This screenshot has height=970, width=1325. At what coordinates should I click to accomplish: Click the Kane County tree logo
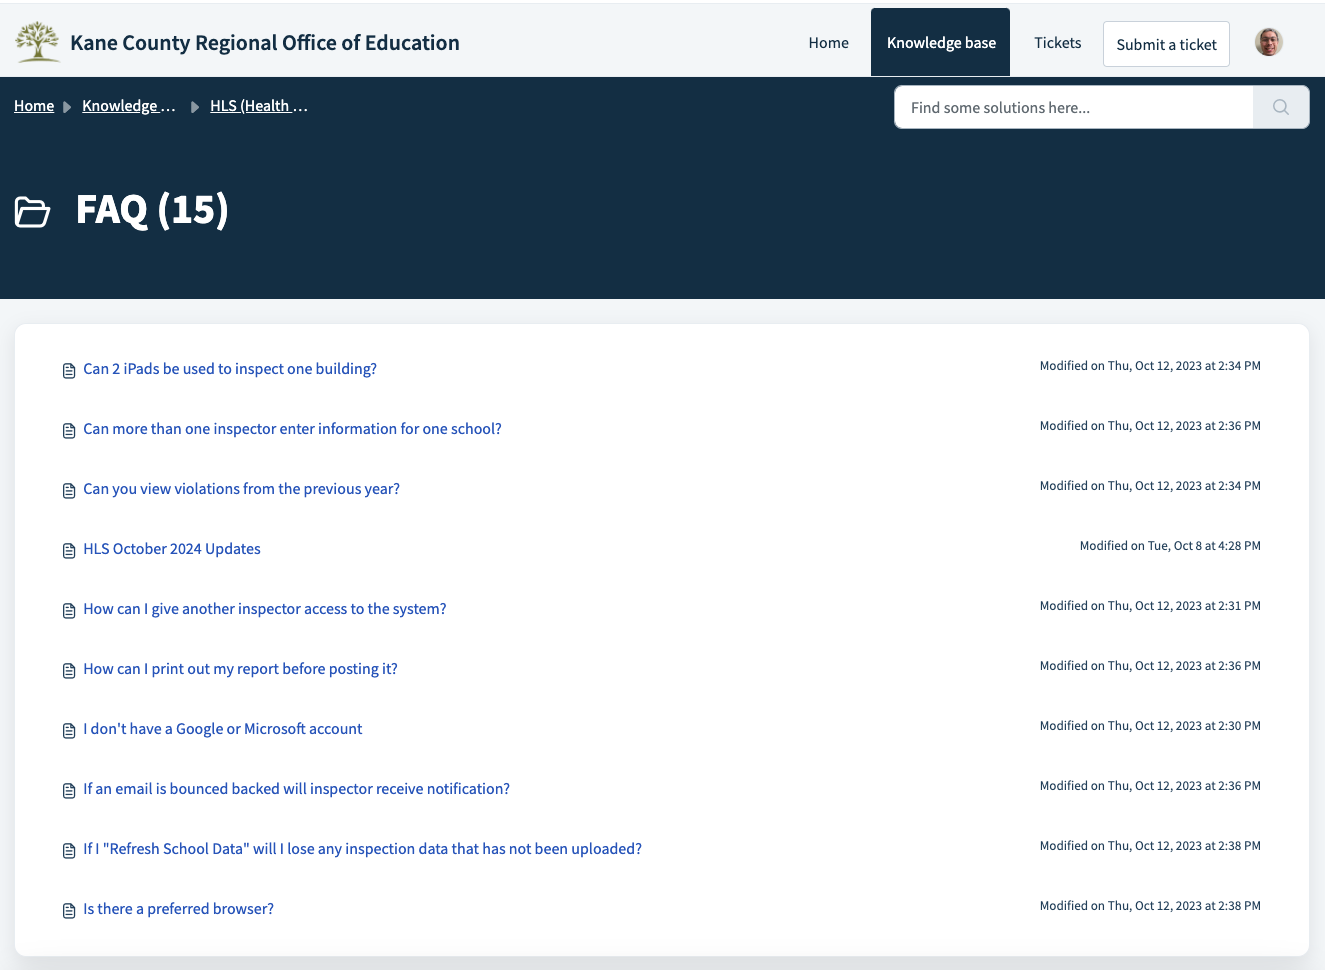pos(38,42)
